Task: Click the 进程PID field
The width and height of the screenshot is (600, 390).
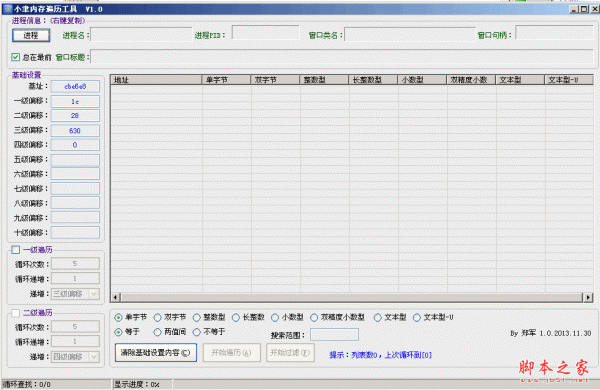Action: click(266, 33)
